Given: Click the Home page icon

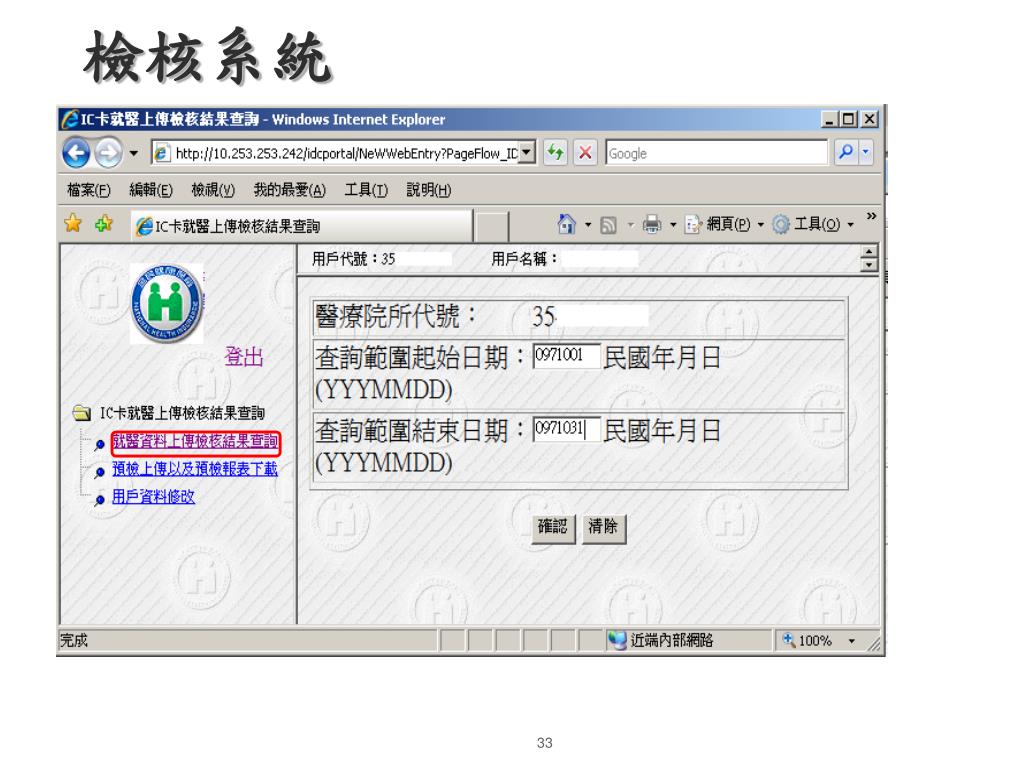Looking at the screenshot, I should 566,225.
